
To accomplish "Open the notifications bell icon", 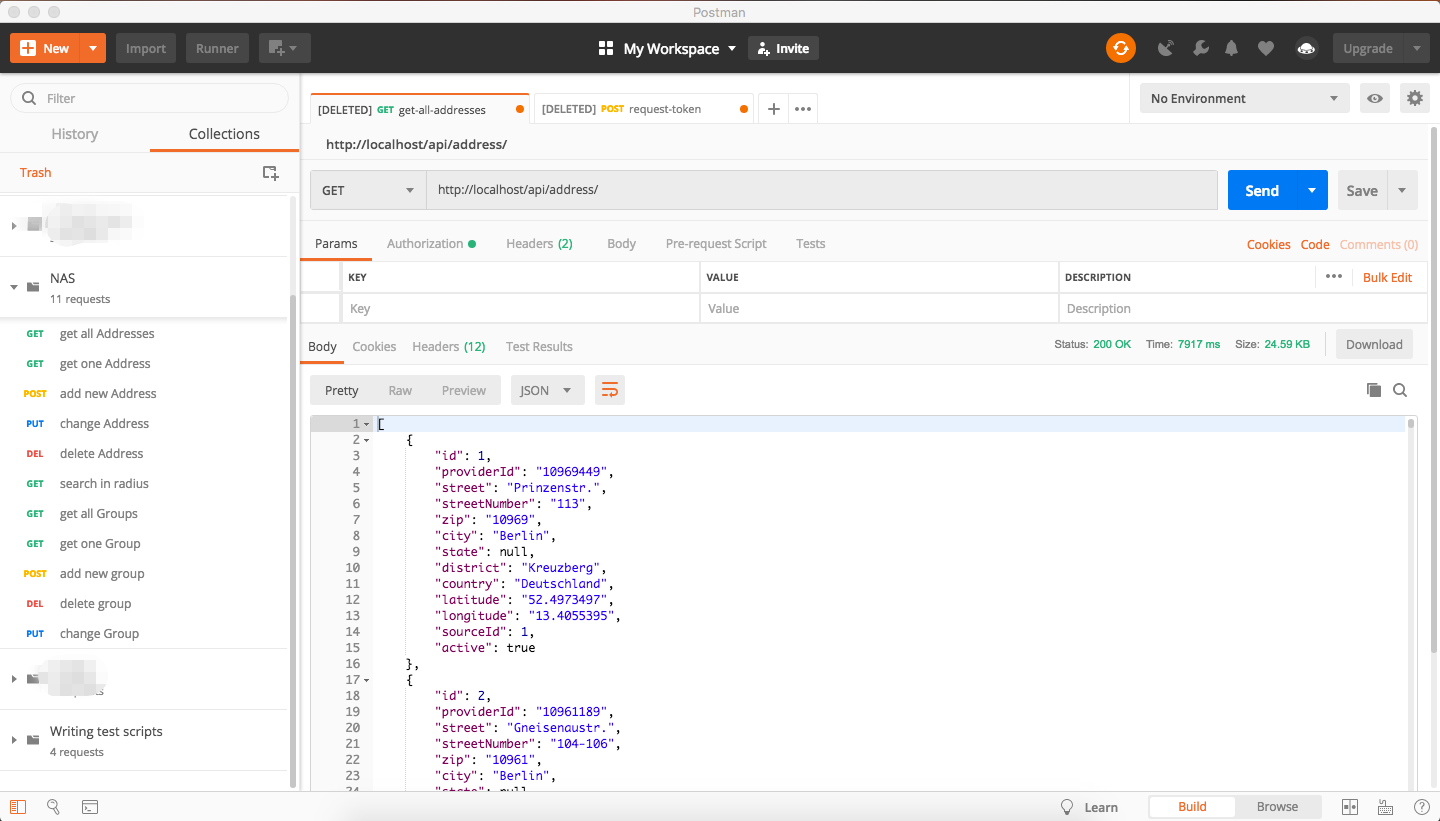I will click(x=1232, y=48).
